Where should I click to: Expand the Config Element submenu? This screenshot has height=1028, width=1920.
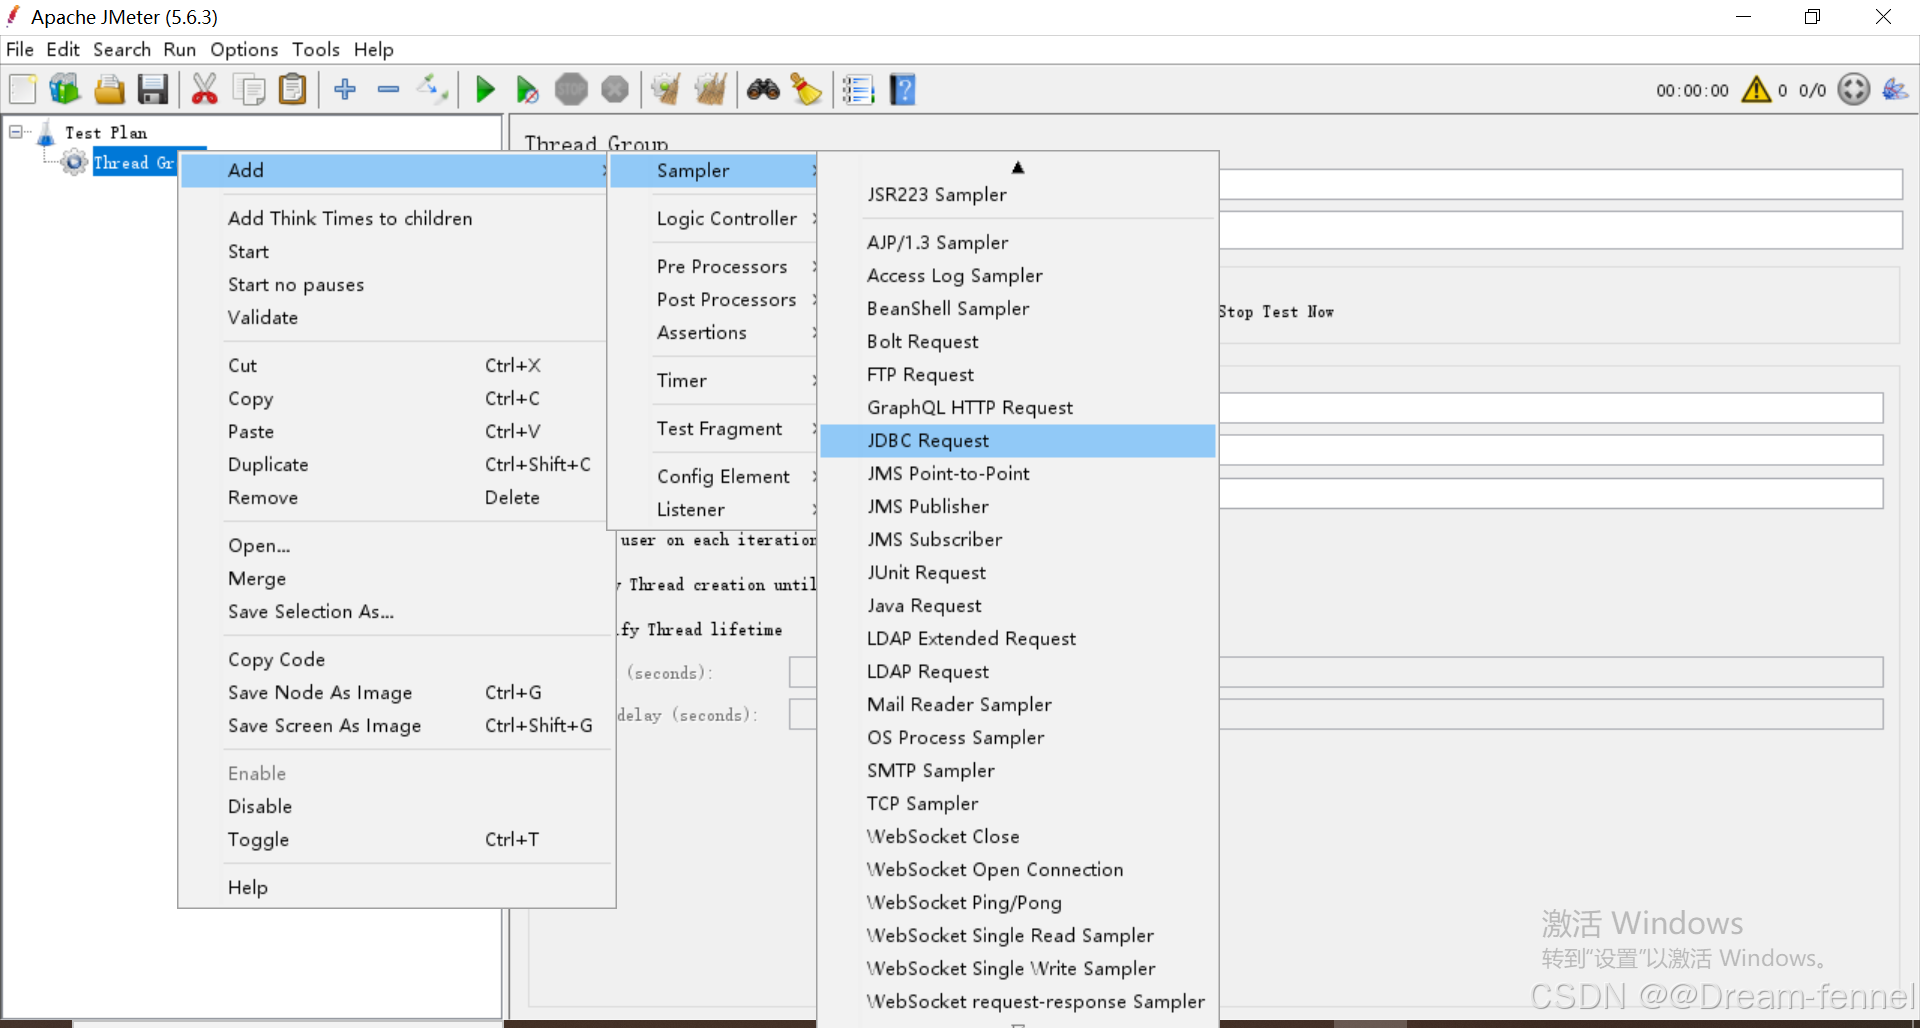click(715, 476)
